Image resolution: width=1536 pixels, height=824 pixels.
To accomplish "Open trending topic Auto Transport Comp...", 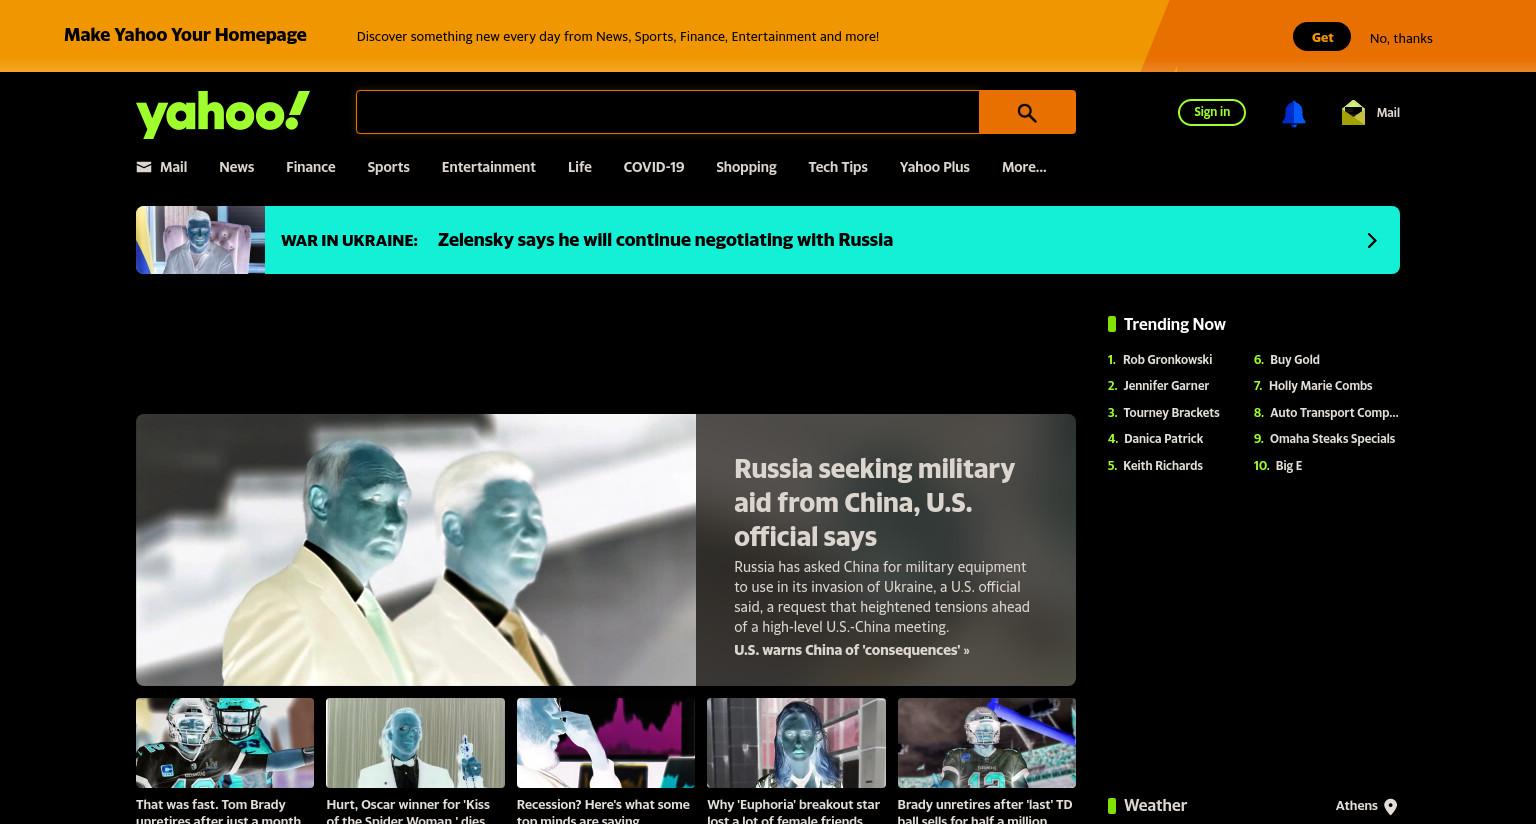I will tap(1334, 413).
